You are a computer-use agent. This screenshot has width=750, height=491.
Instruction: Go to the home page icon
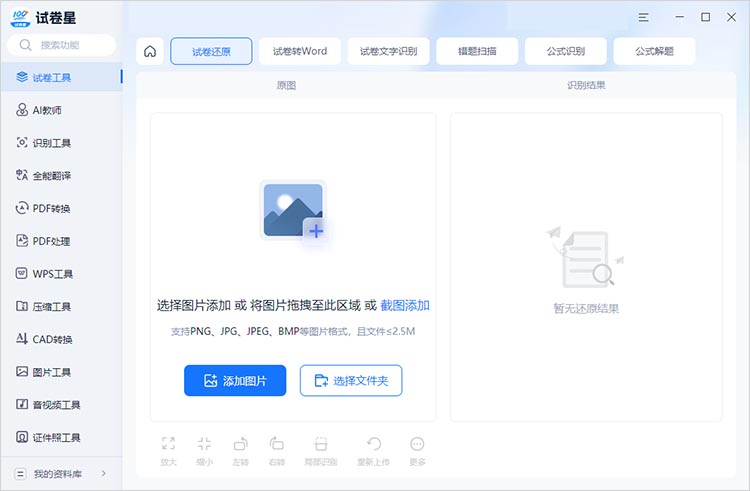coord(150,51)
